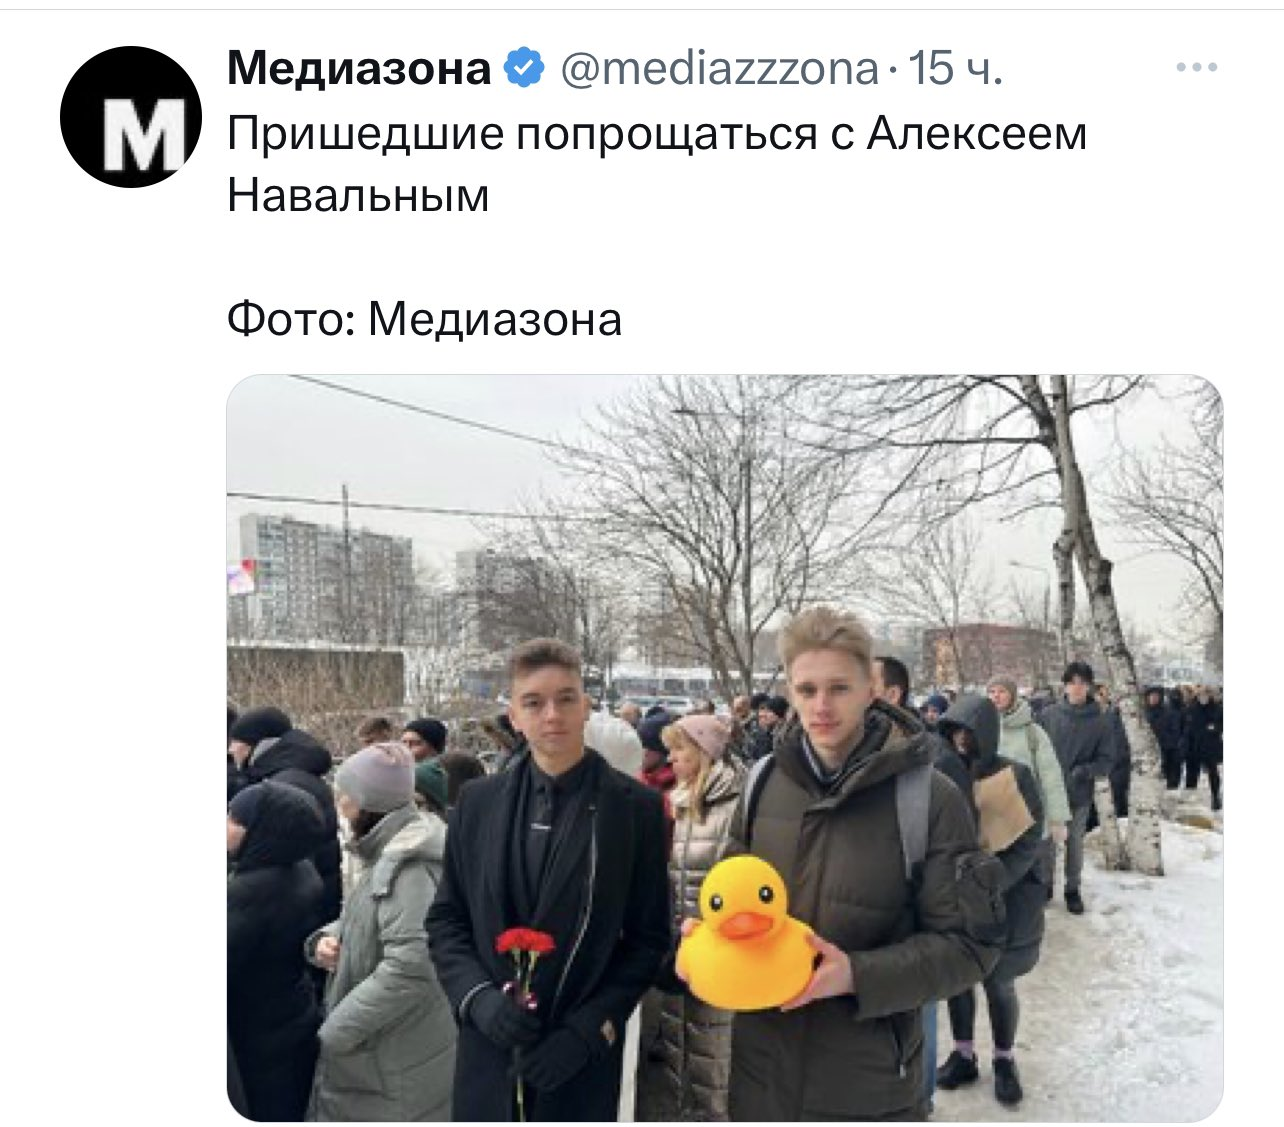Click the blue verified badge

pyautogui.click(x=523, y=68)
